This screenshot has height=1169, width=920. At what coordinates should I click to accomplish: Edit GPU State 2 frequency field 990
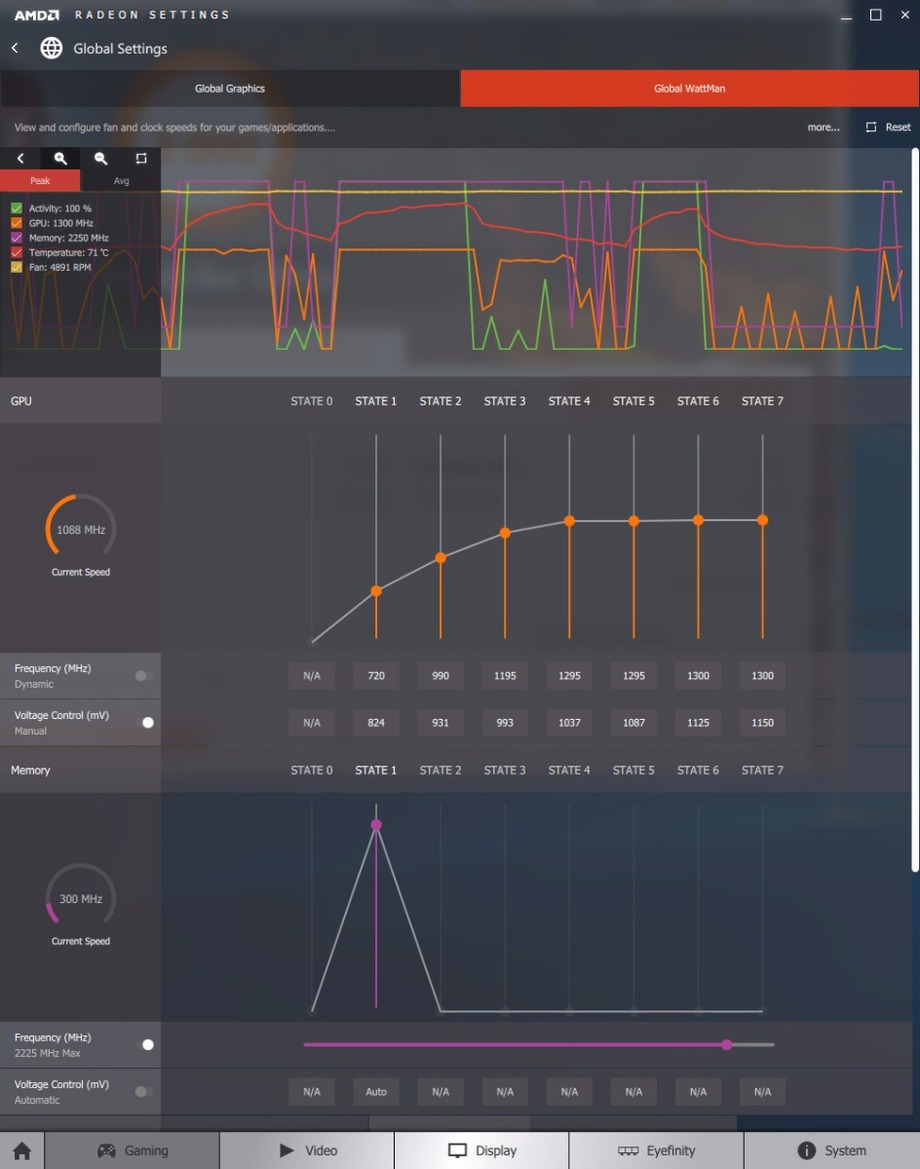tap(441, 675)
